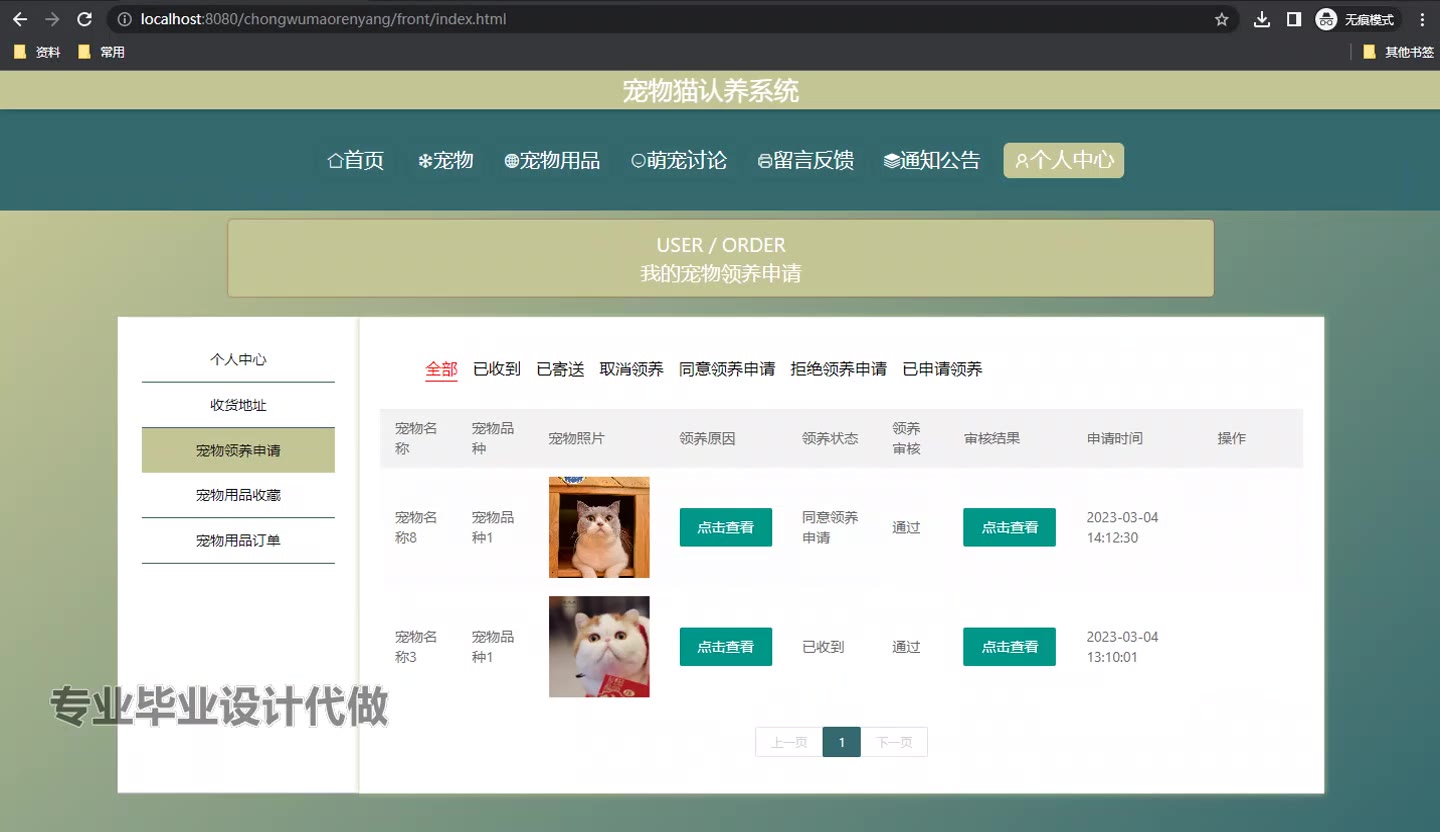Click the 同意领养申请 status cell
Viewport: 1440px width, 832px height.
point(830,527)
